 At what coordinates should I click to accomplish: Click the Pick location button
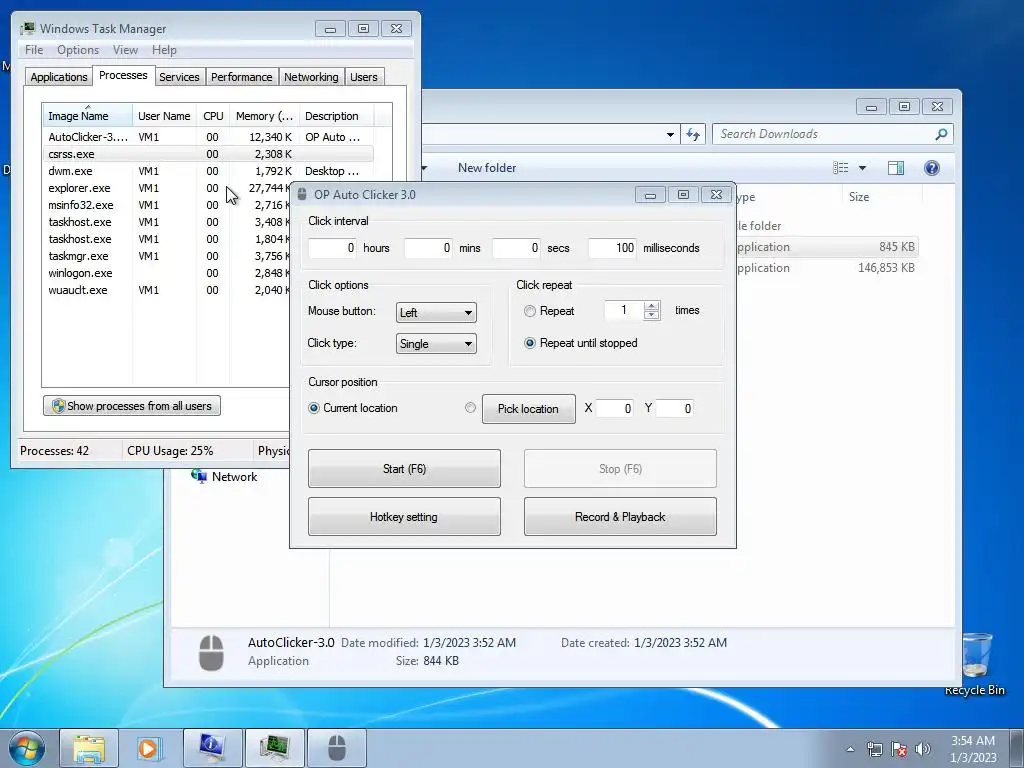528,409
